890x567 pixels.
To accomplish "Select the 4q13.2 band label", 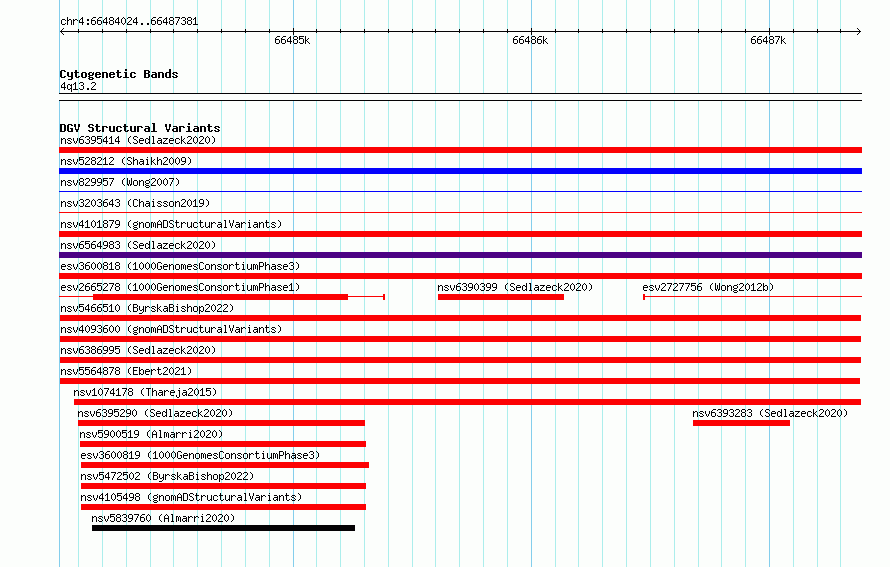I will click(x=78, y=86).
